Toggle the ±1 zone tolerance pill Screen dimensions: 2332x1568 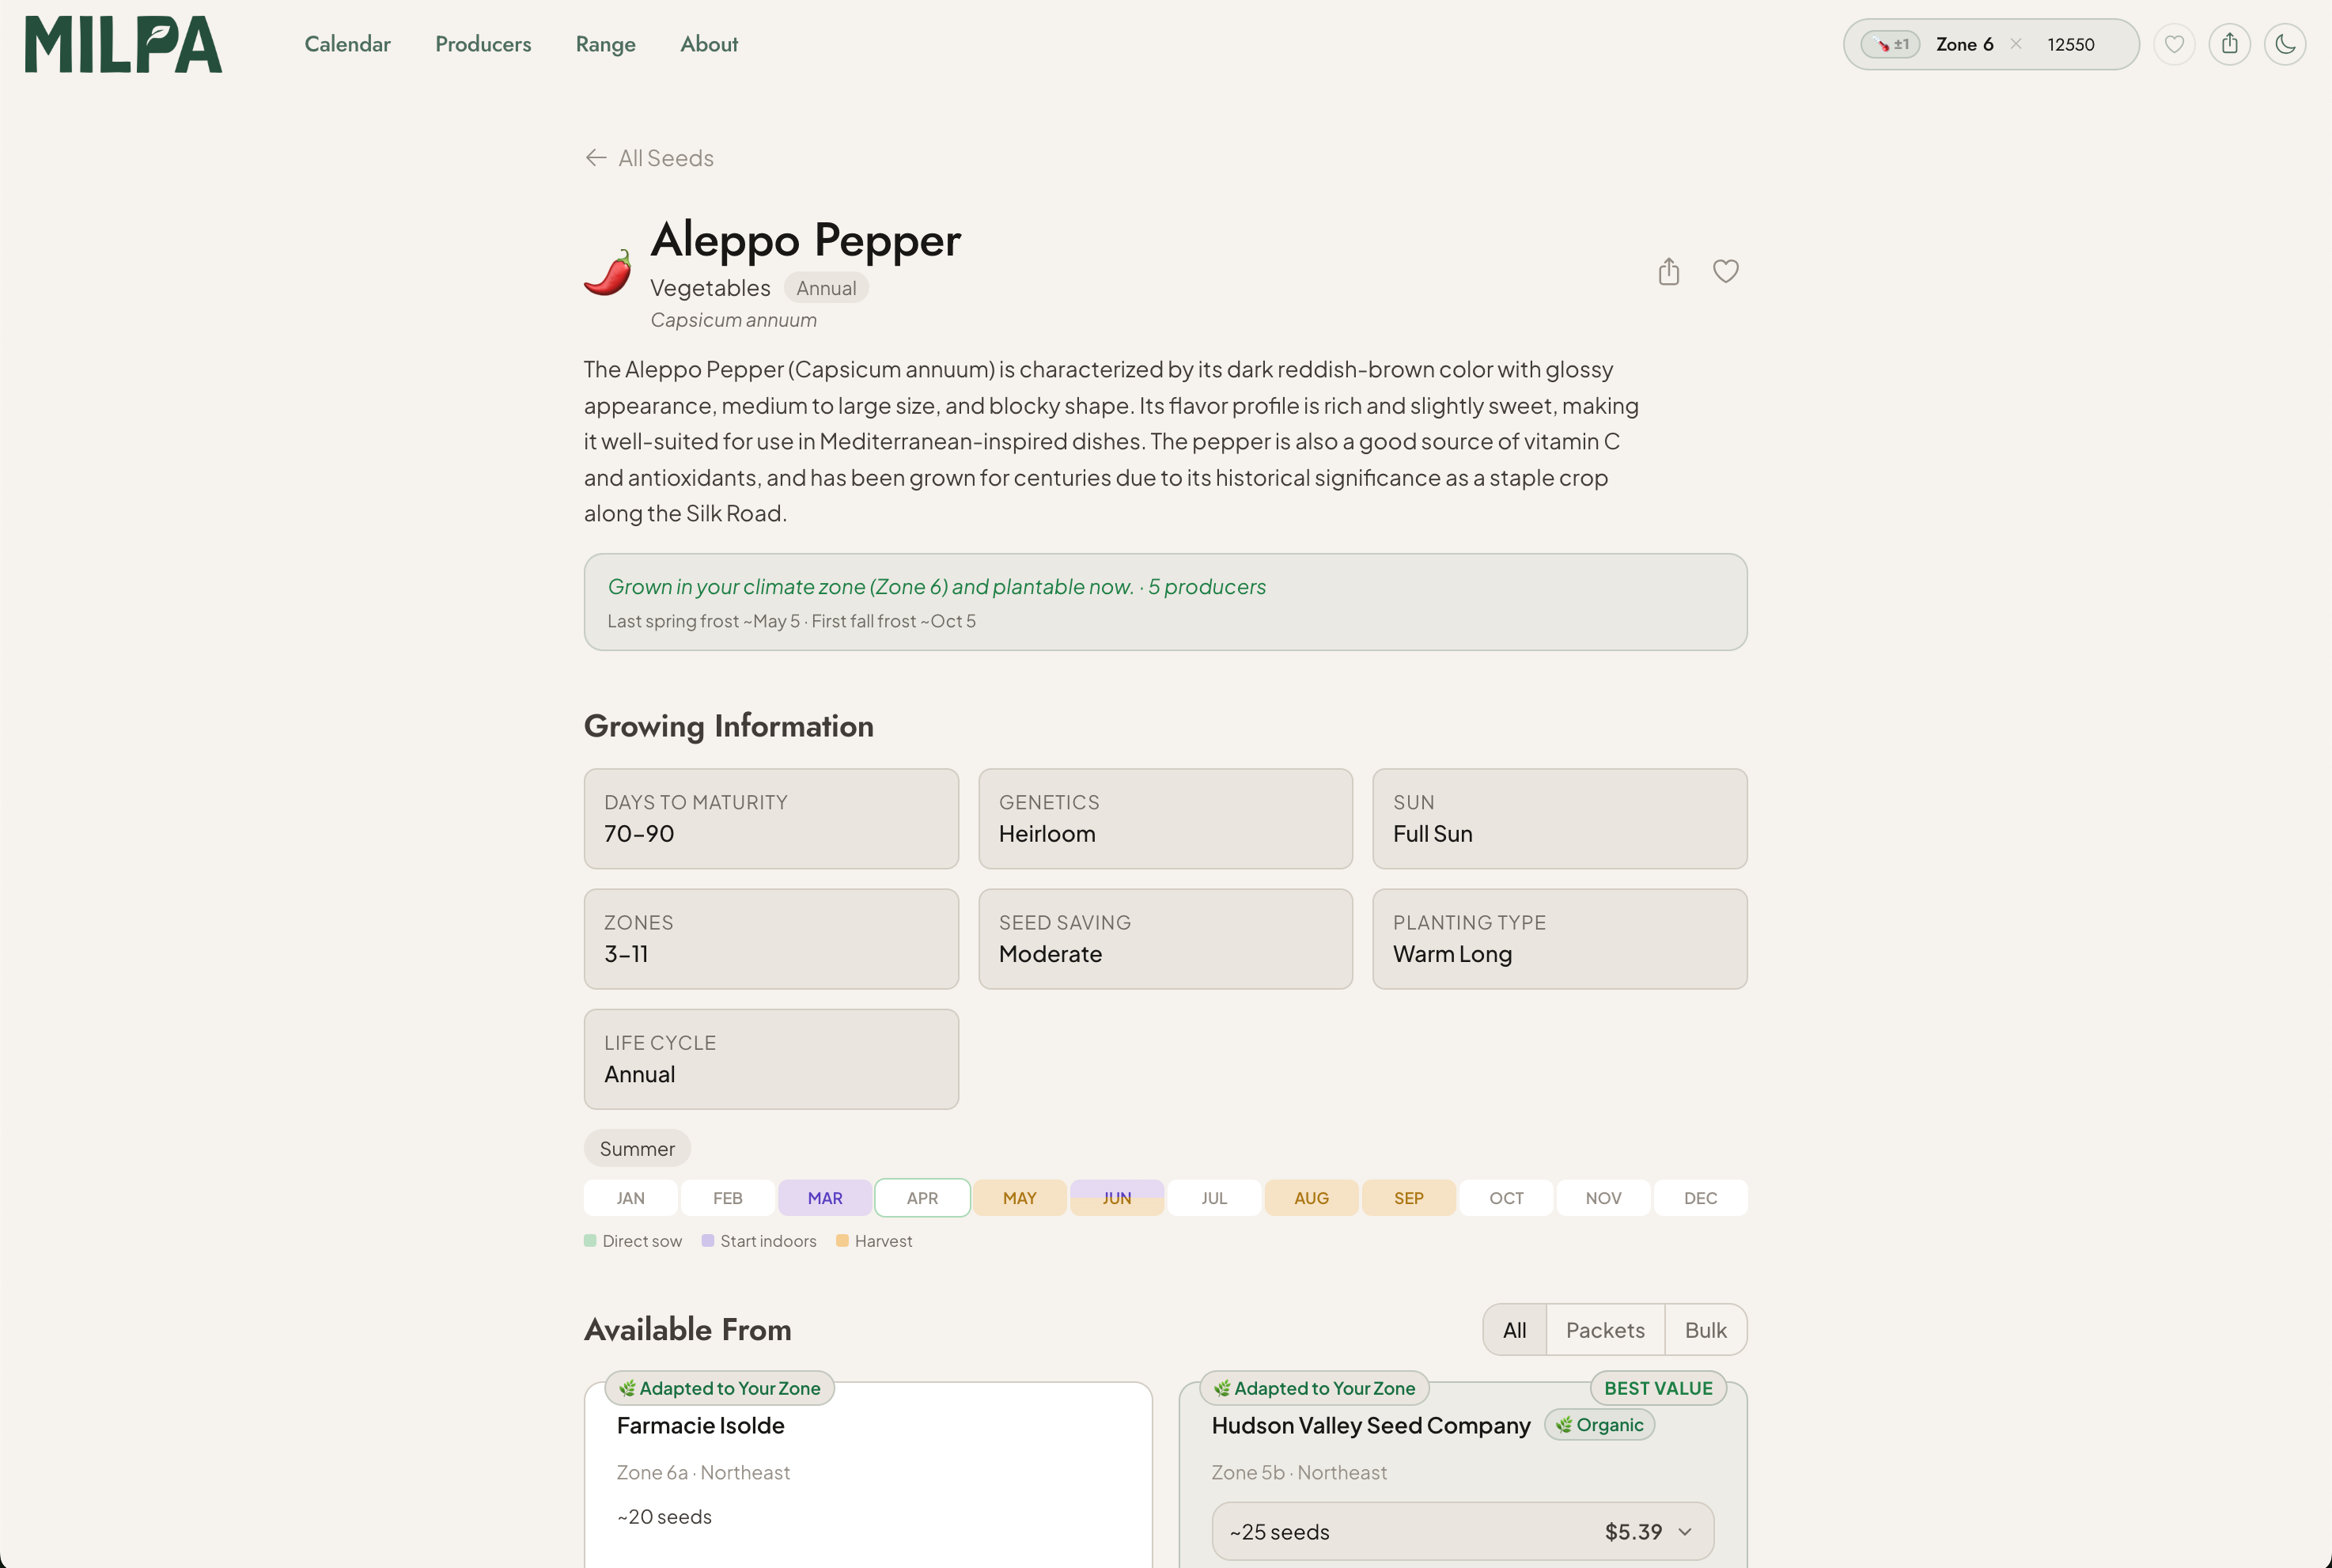point(1891,44)
